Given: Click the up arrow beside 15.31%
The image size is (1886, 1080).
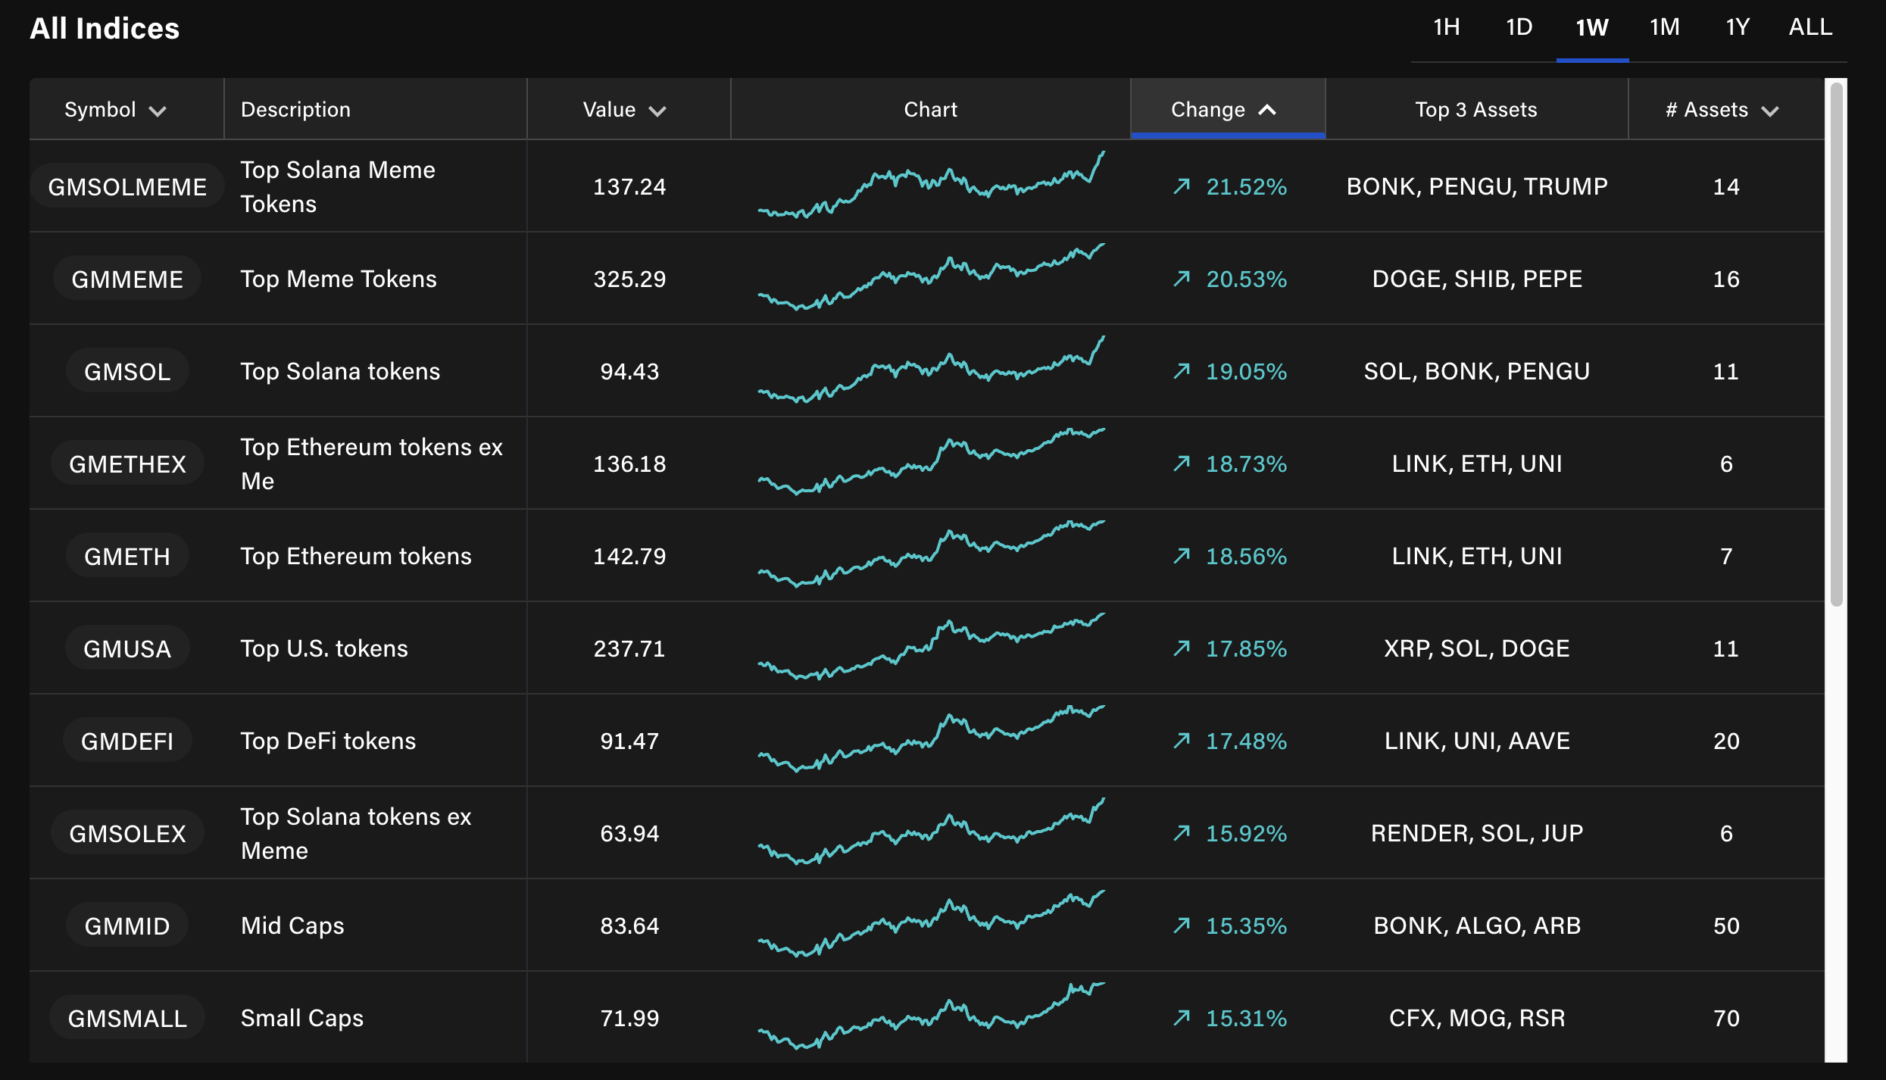Looking at the screenshot, I should click(1182, 1017).
